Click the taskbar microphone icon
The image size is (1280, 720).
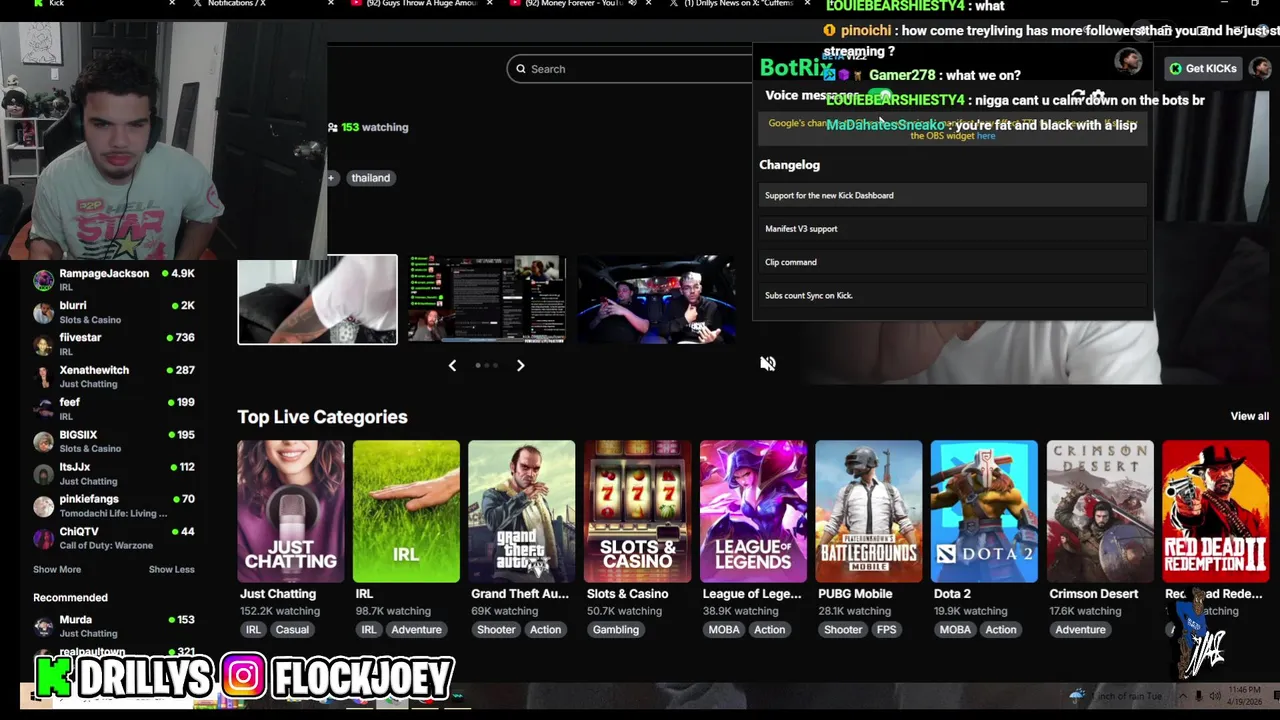tap(1198, 696)
